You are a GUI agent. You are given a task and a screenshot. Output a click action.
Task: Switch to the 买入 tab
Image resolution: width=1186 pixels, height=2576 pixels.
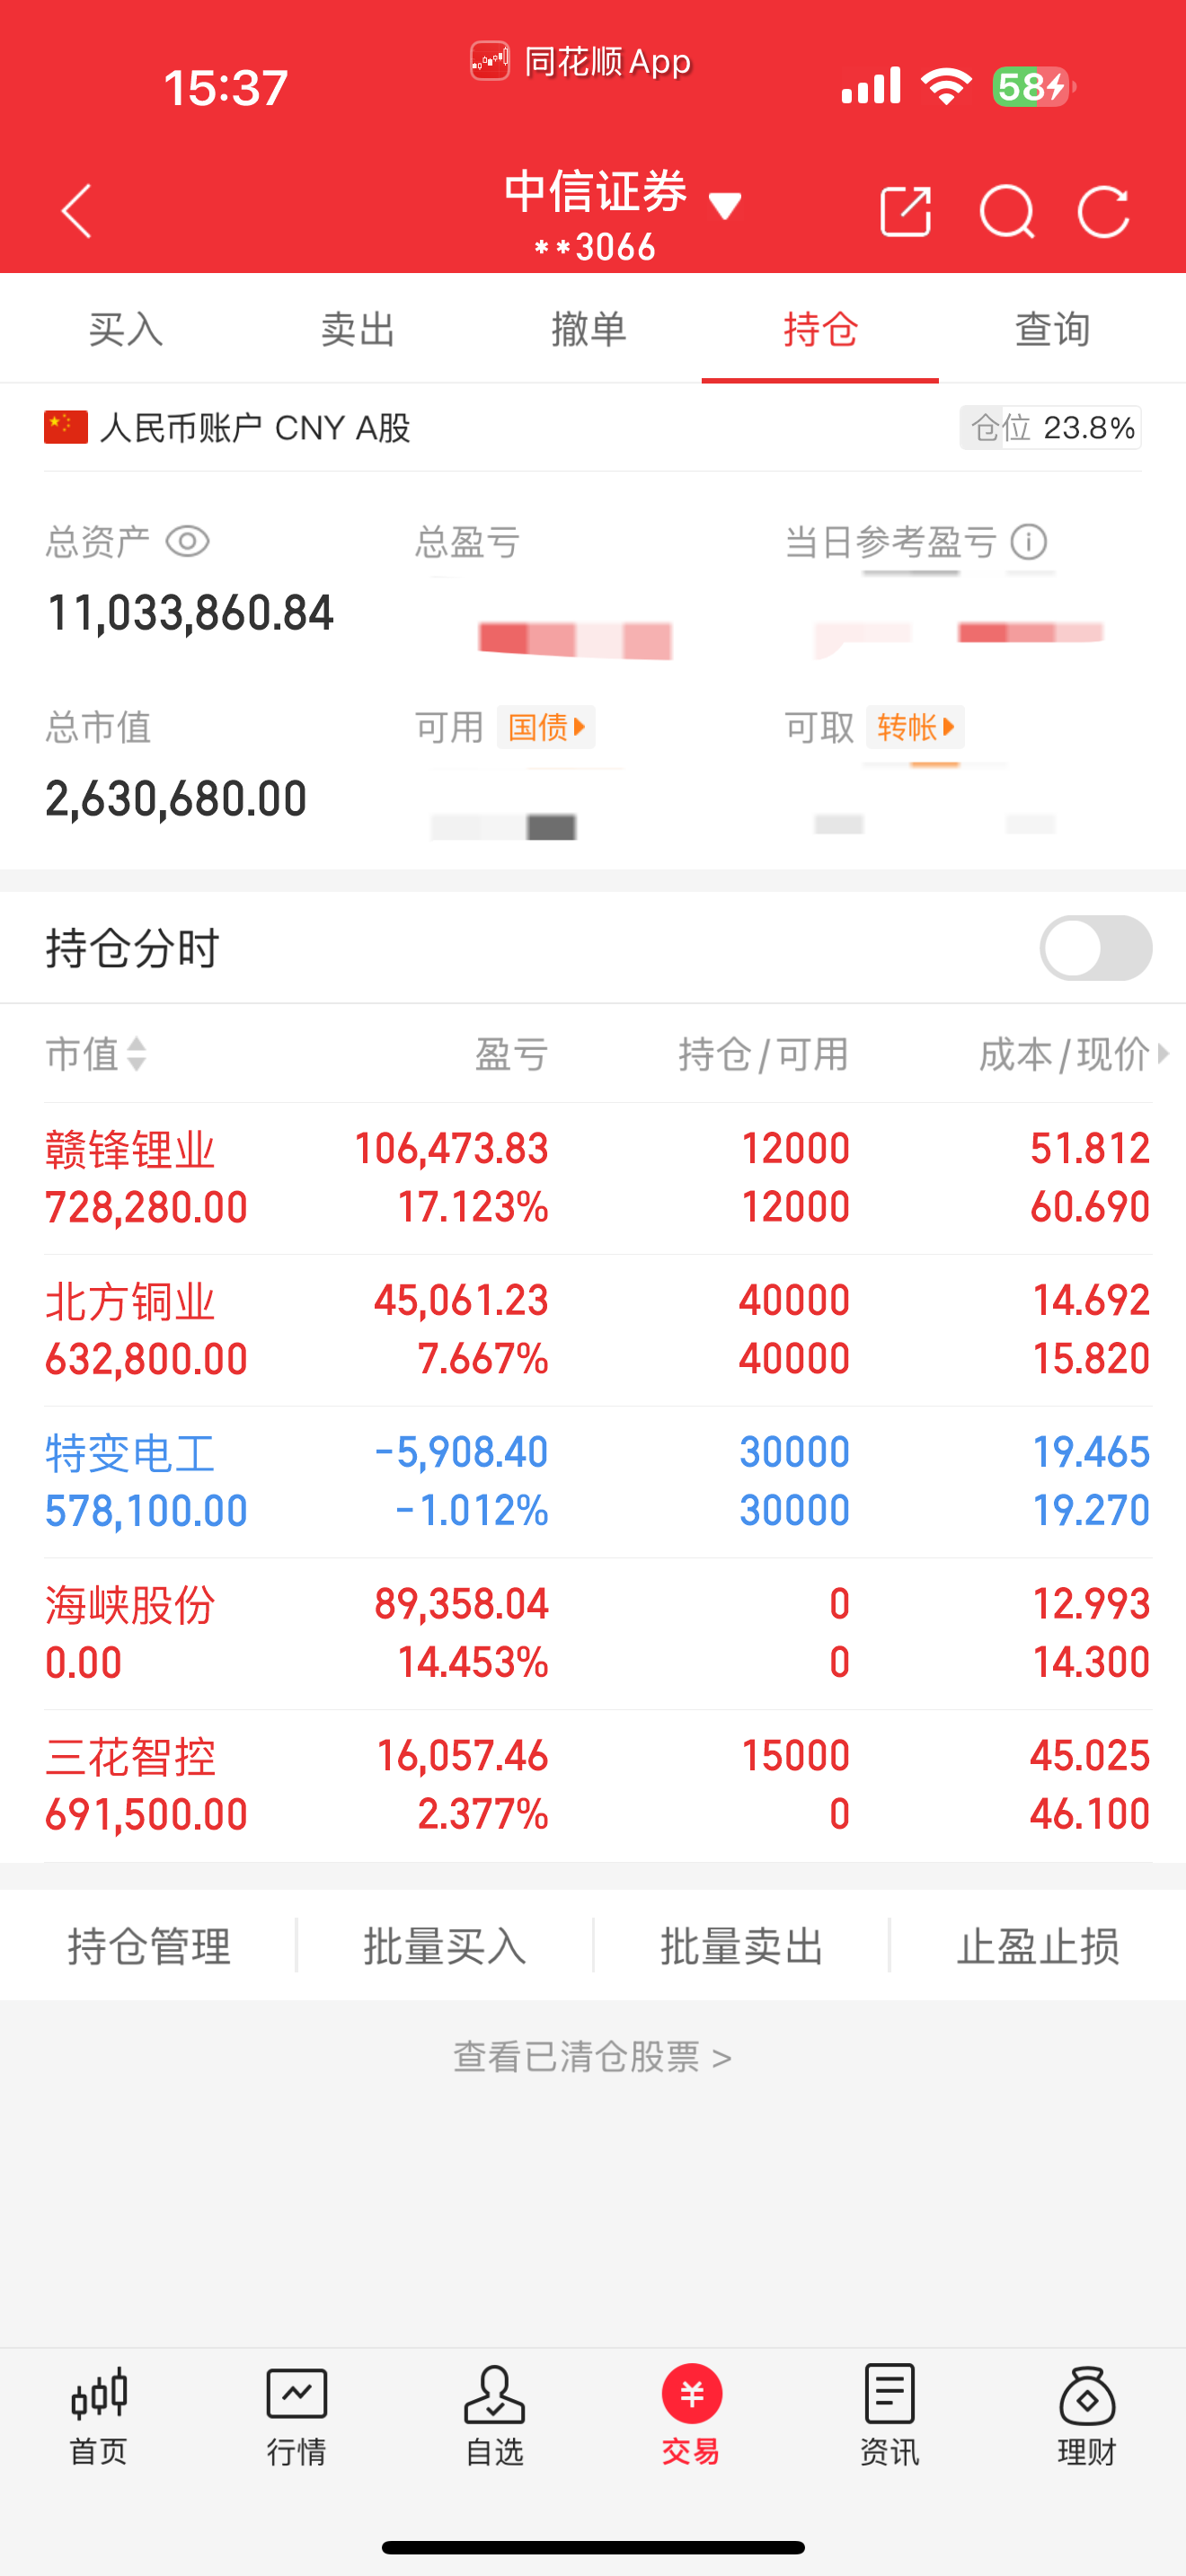click(x=125, y=329)
